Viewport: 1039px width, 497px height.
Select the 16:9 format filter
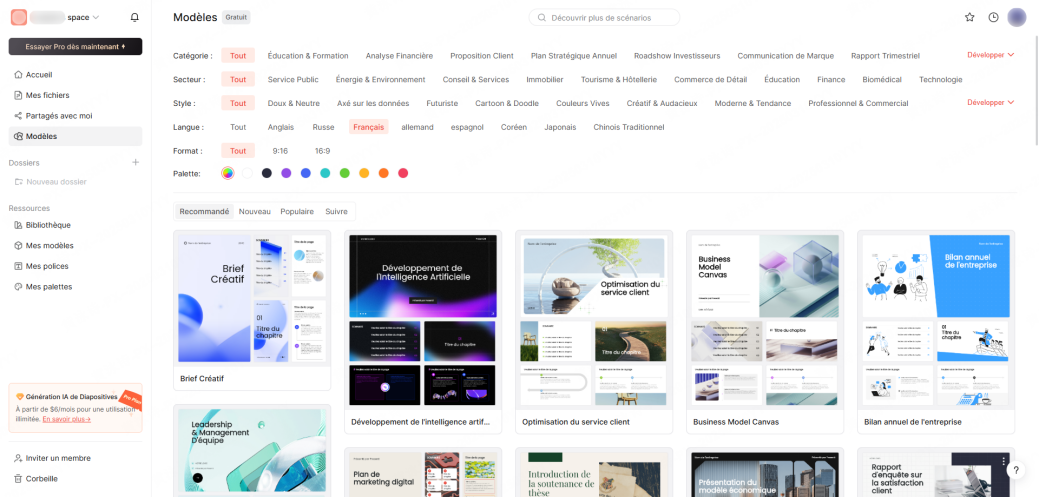pos(323,151)
